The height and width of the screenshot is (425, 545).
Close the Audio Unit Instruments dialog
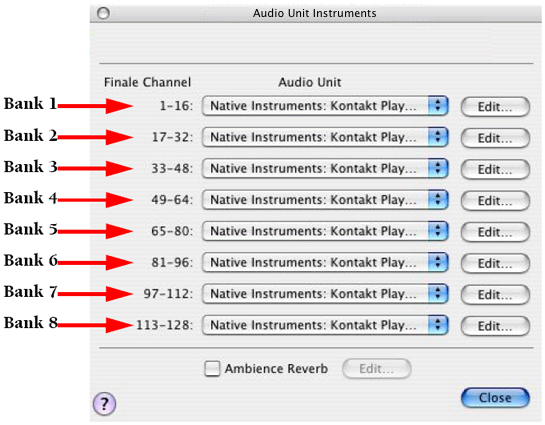(495, 398)
